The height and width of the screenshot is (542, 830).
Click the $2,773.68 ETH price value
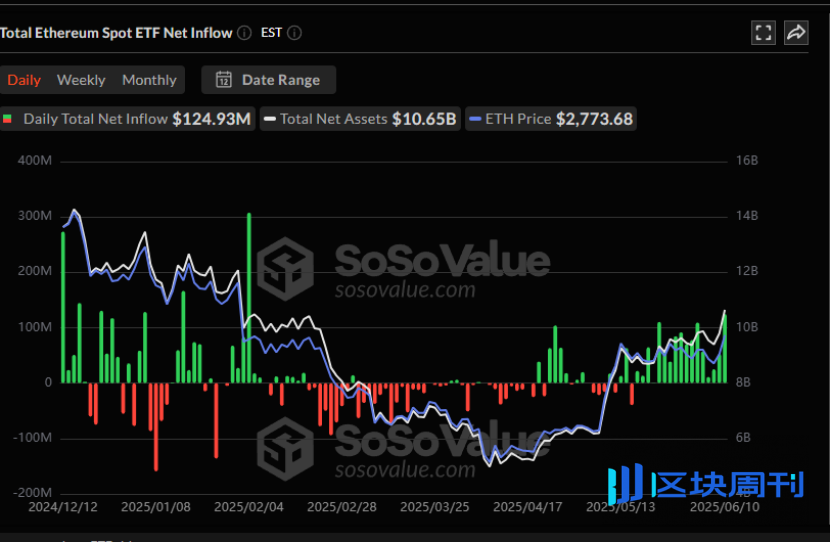tap(594, 119)
